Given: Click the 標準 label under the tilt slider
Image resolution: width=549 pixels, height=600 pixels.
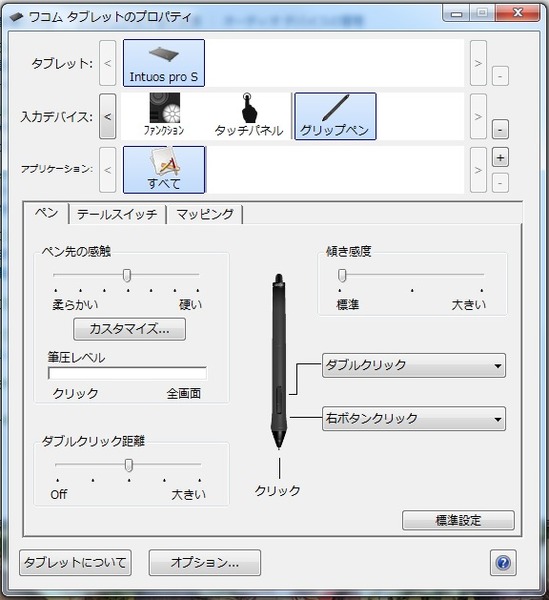Looking at the screenshot, I should [347, 305].
